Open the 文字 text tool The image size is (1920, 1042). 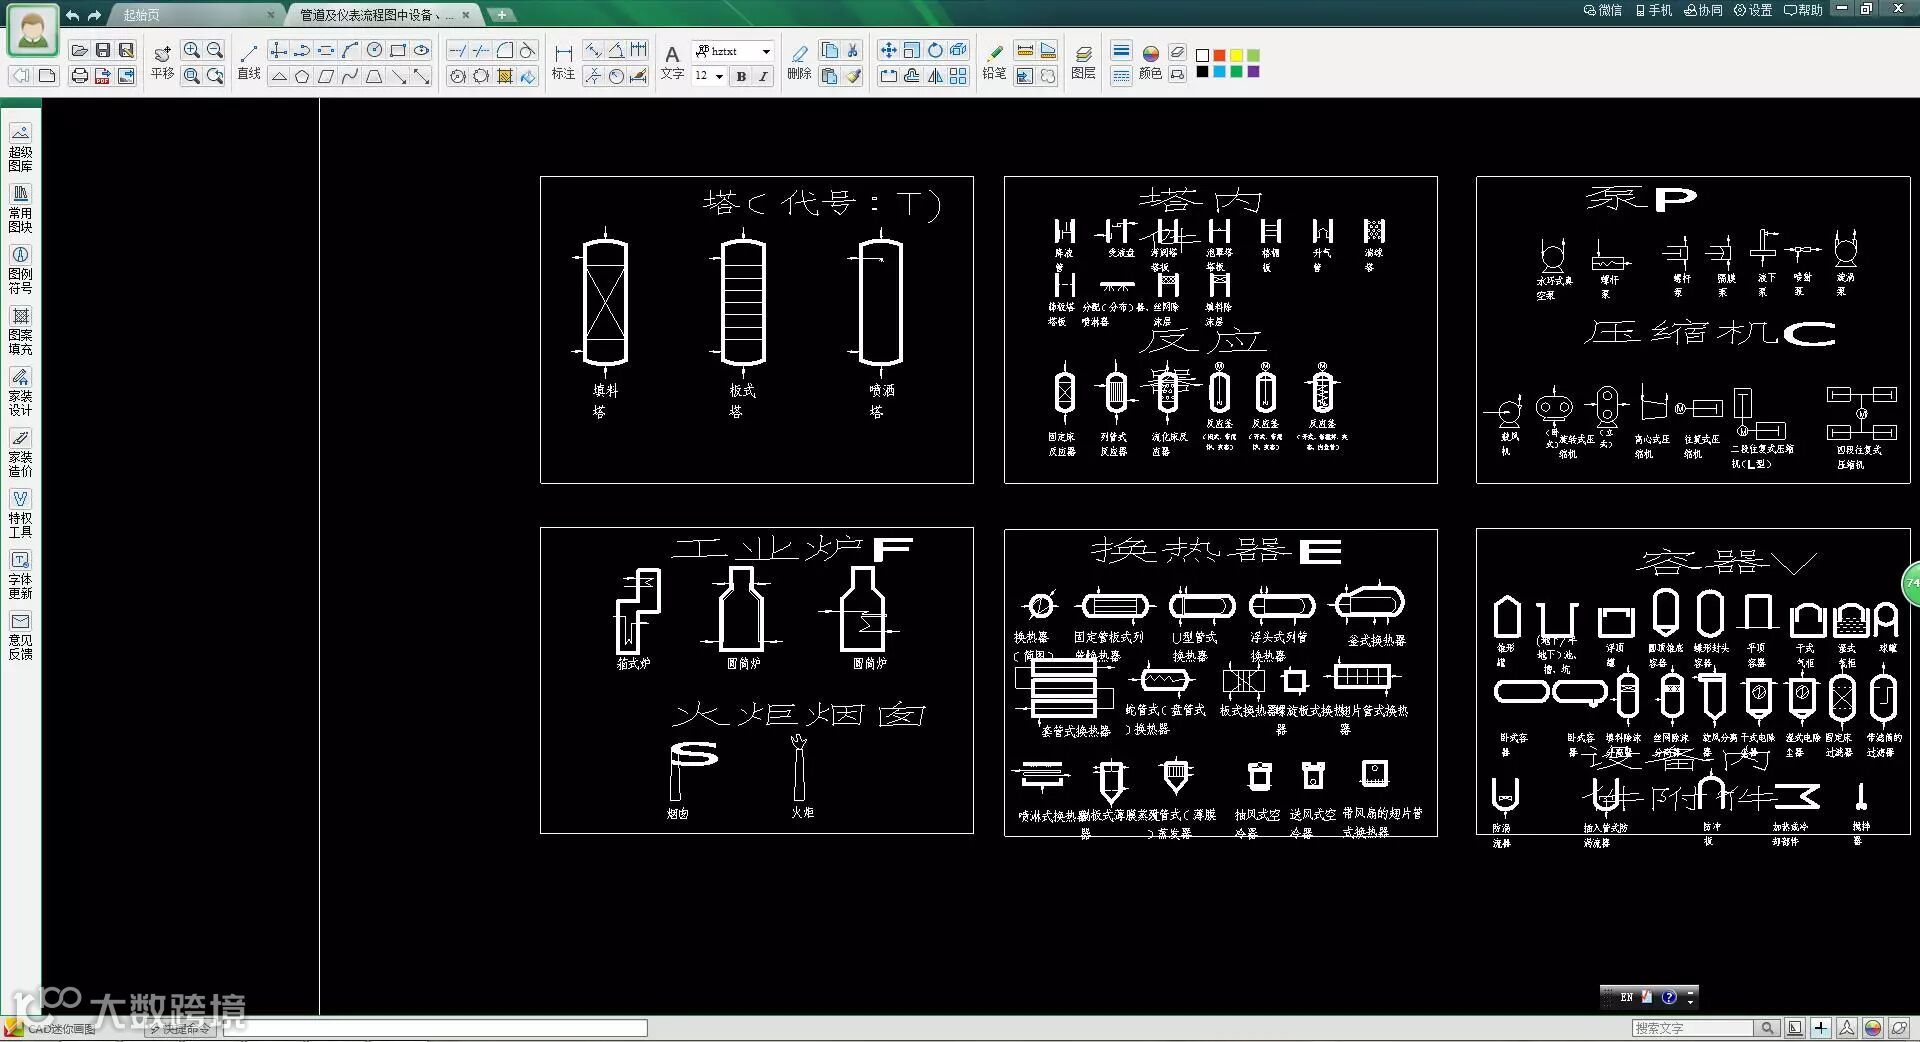[672, 61]
